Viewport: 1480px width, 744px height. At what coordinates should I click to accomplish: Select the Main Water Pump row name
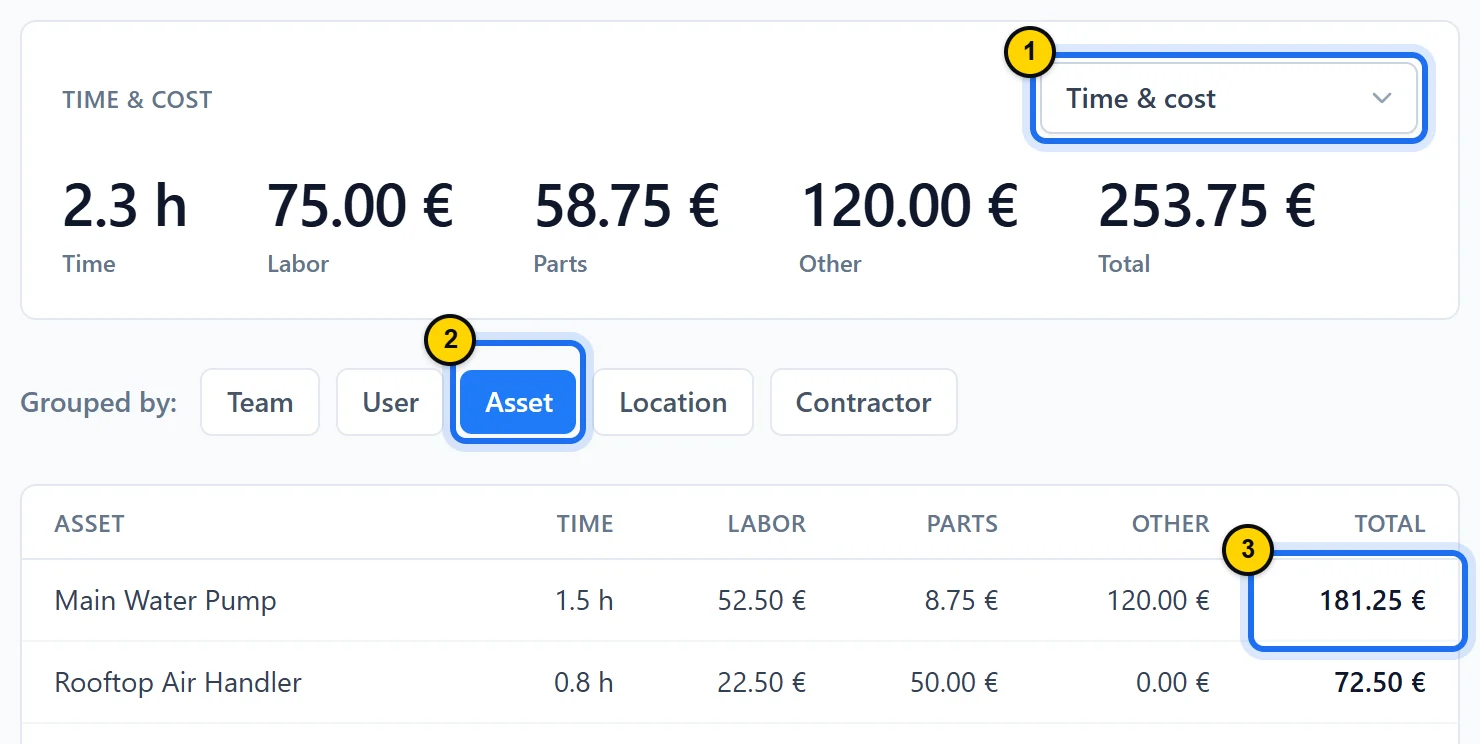point(165,601)
